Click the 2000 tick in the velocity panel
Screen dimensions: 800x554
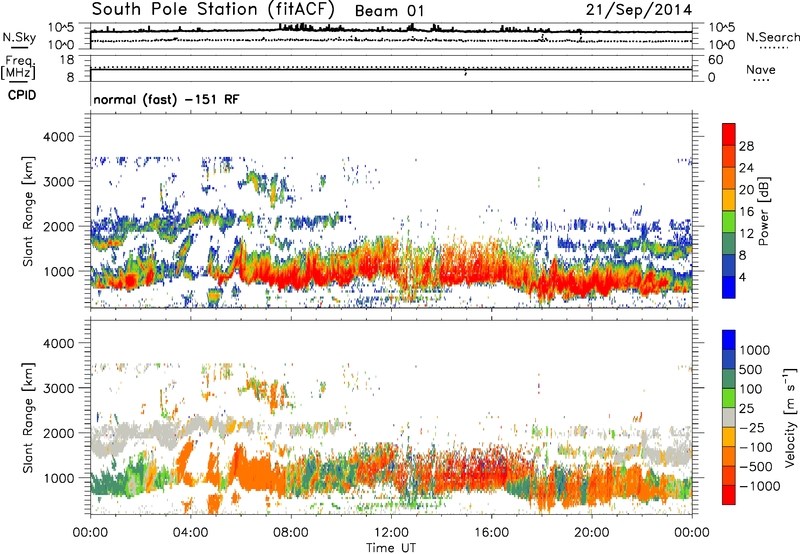59,433
